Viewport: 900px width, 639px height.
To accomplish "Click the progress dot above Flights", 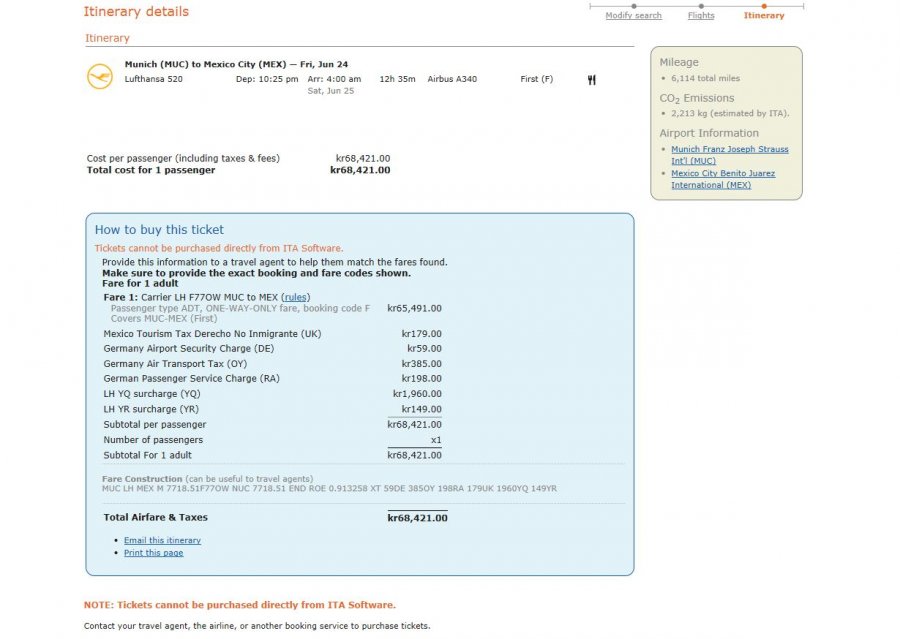I will [x=701, y=6].
